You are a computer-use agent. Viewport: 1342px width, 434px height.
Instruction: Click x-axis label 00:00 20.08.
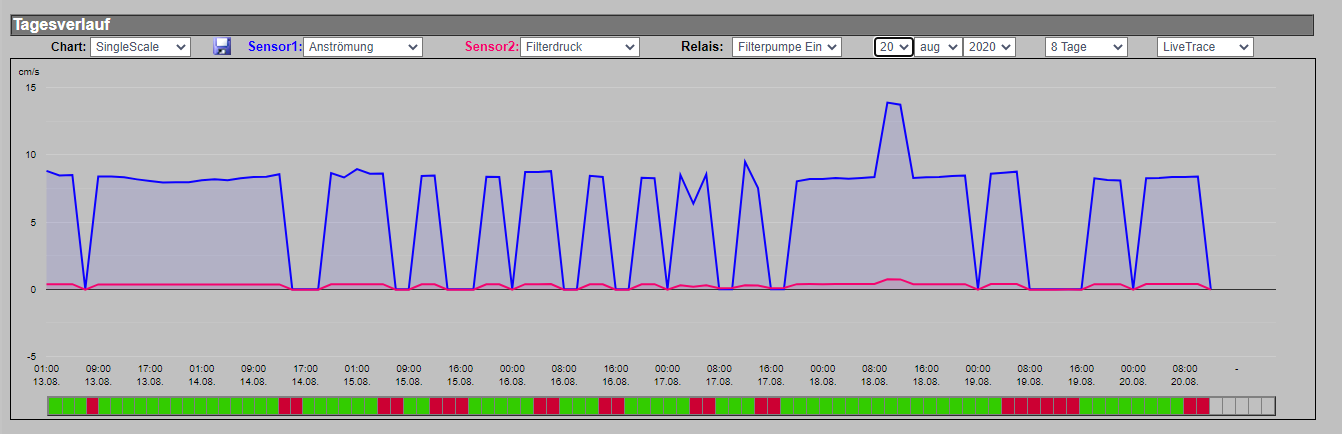[x=1133, y=375]
